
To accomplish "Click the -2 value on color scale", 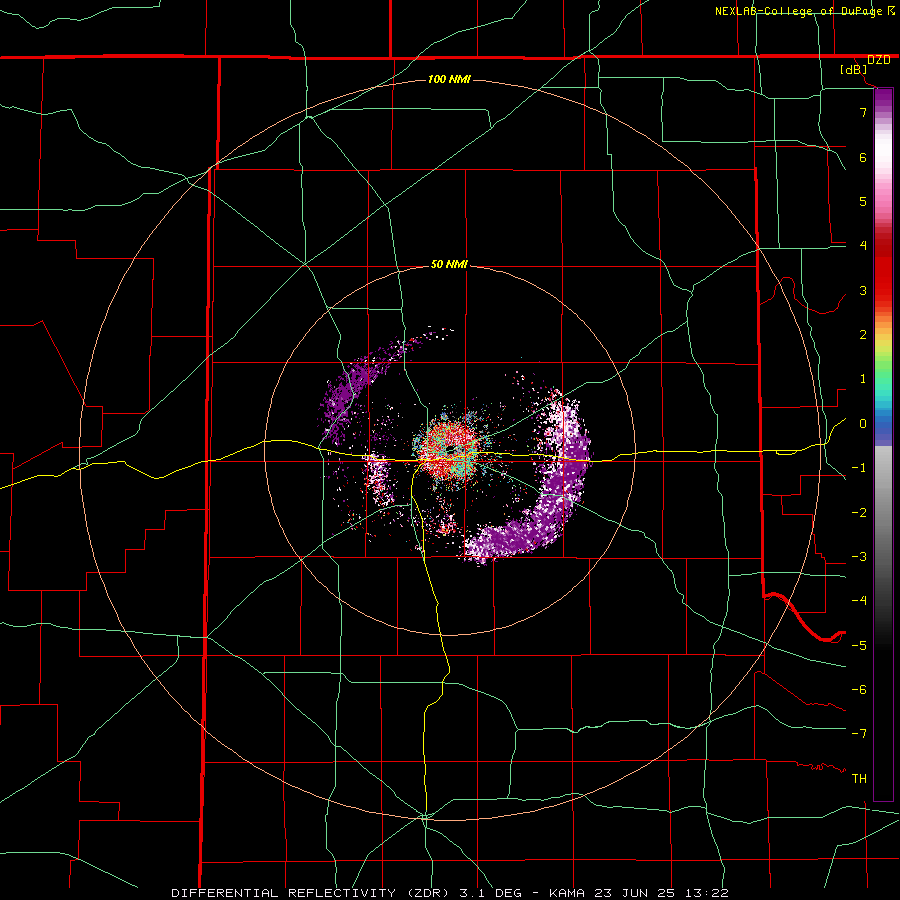I will click(x=859, y=513).
